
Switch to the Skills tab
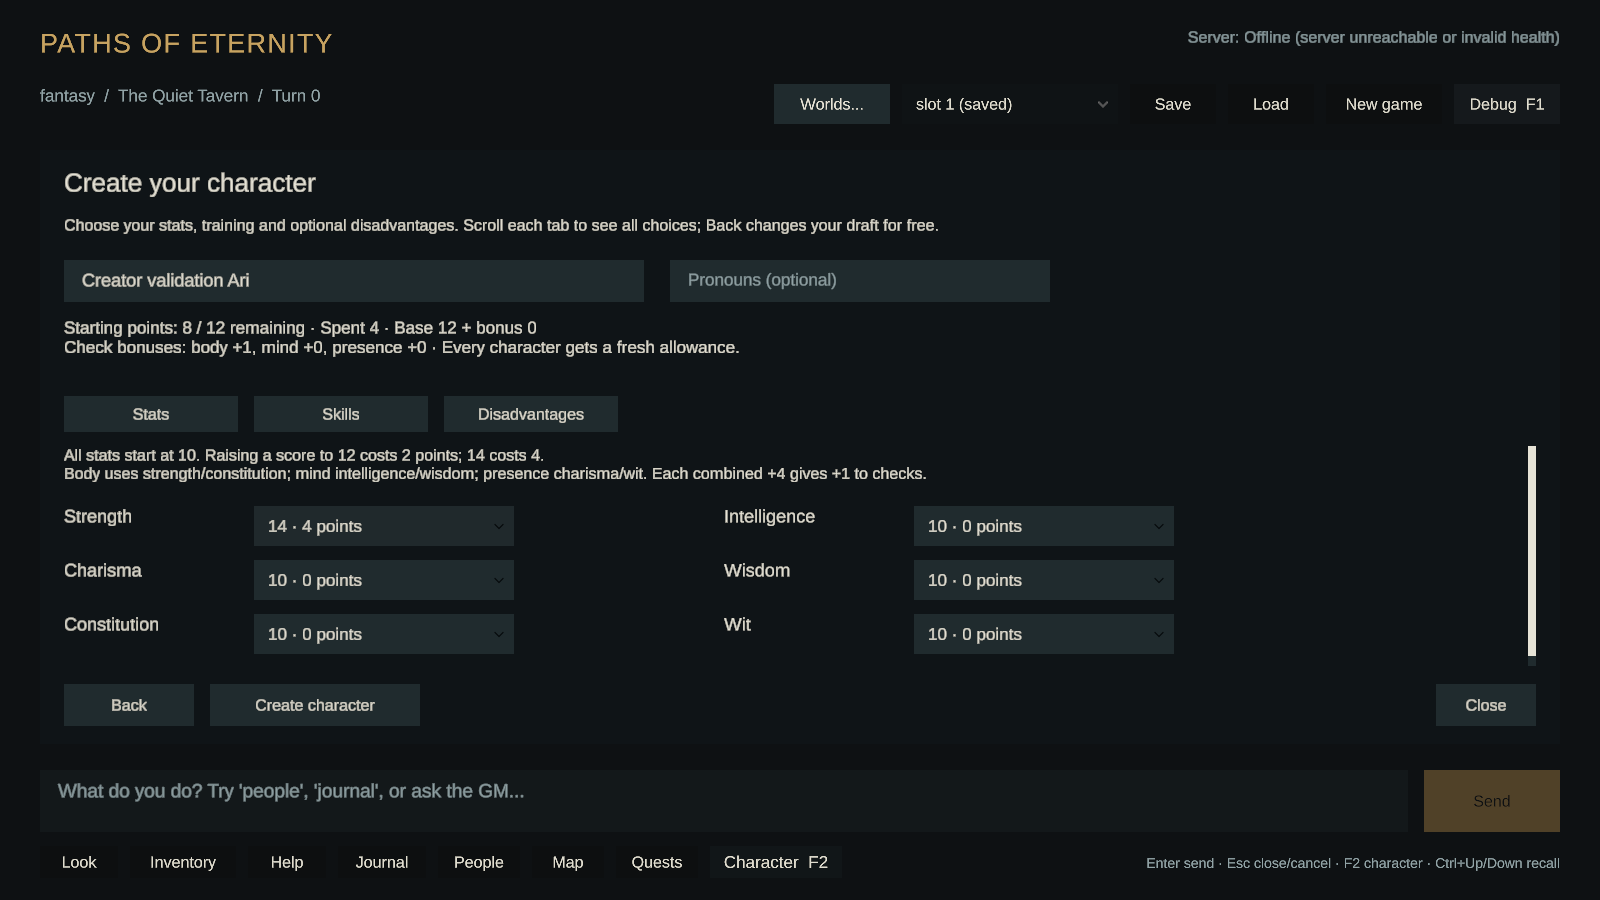[x=341, y=414]
